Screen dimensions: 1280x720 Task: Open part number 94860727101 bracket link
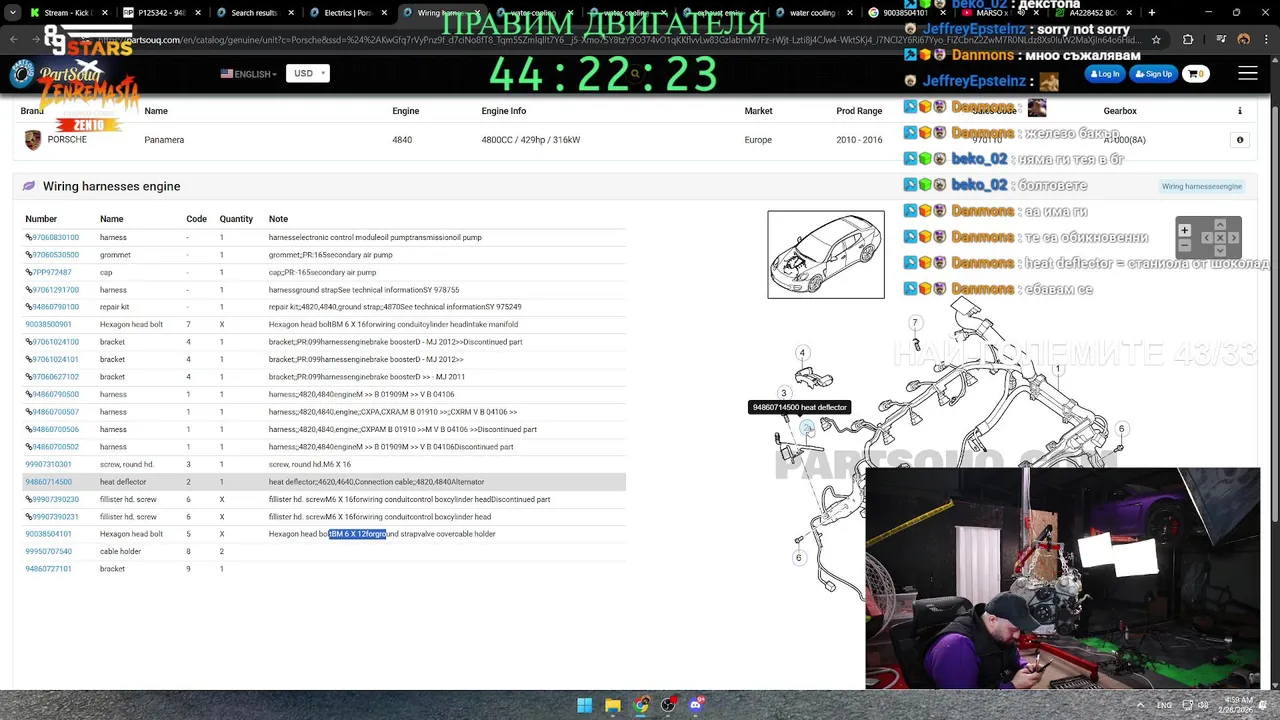(x=48, y=569)
